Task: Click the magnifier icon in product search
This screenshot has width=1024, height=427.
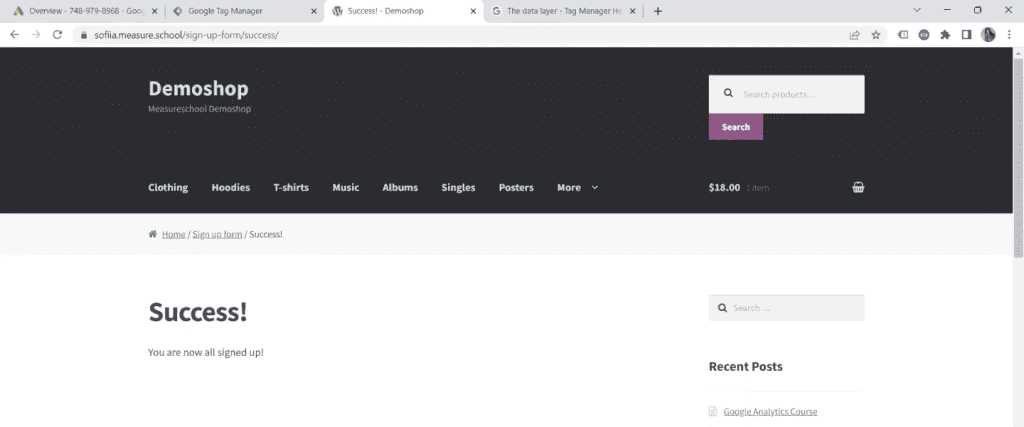Action: [x=728, y=94]
